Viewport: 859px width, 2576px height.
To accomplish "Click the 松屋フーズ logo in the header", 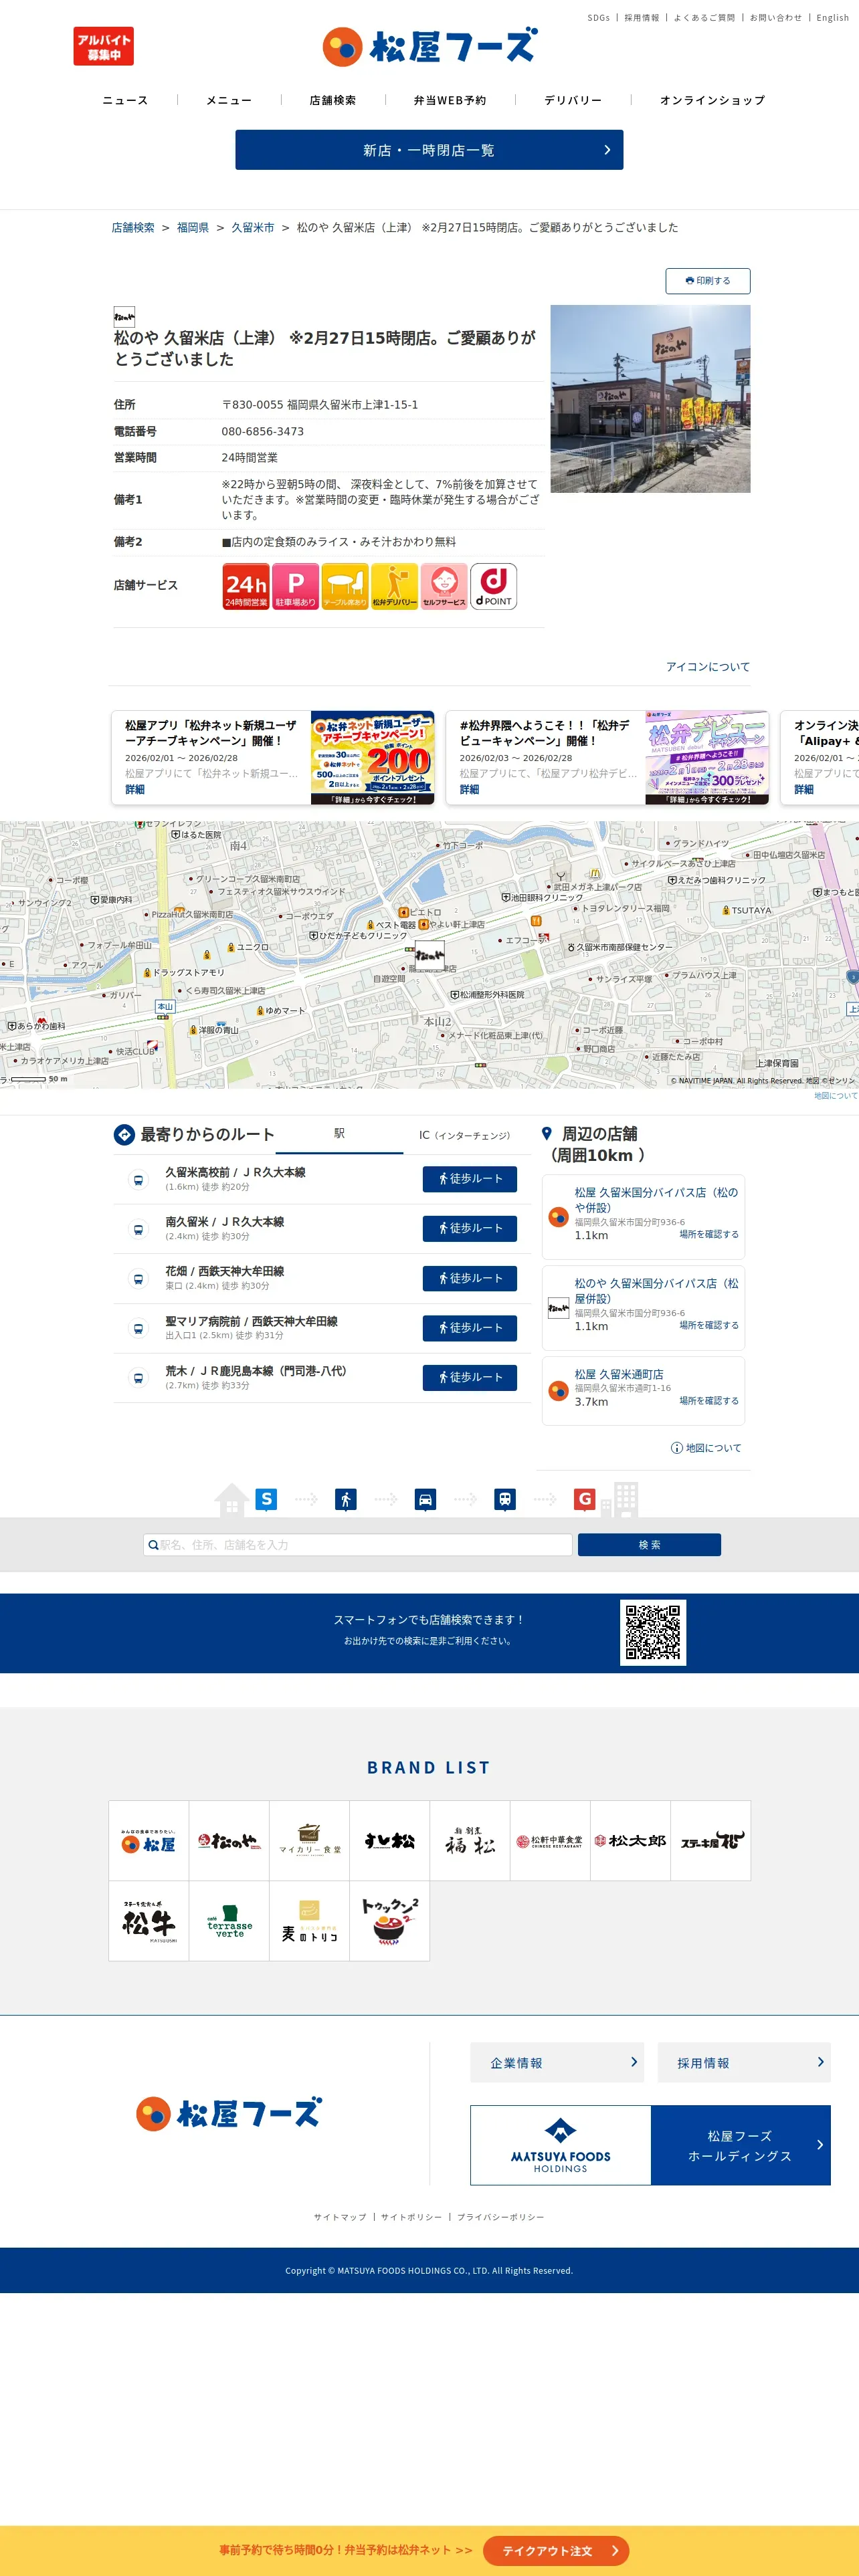I will (429, 47).
